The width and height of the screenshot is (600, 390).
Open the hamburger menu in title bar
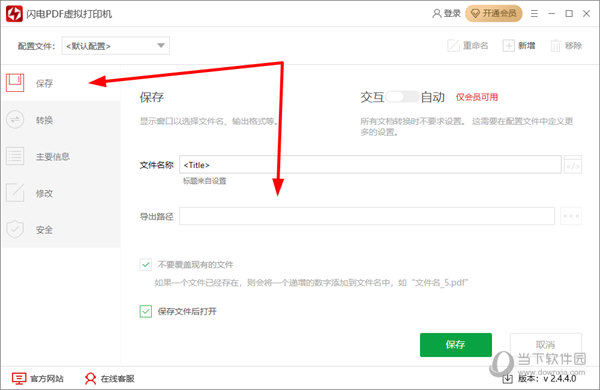(x=534, y=14)
